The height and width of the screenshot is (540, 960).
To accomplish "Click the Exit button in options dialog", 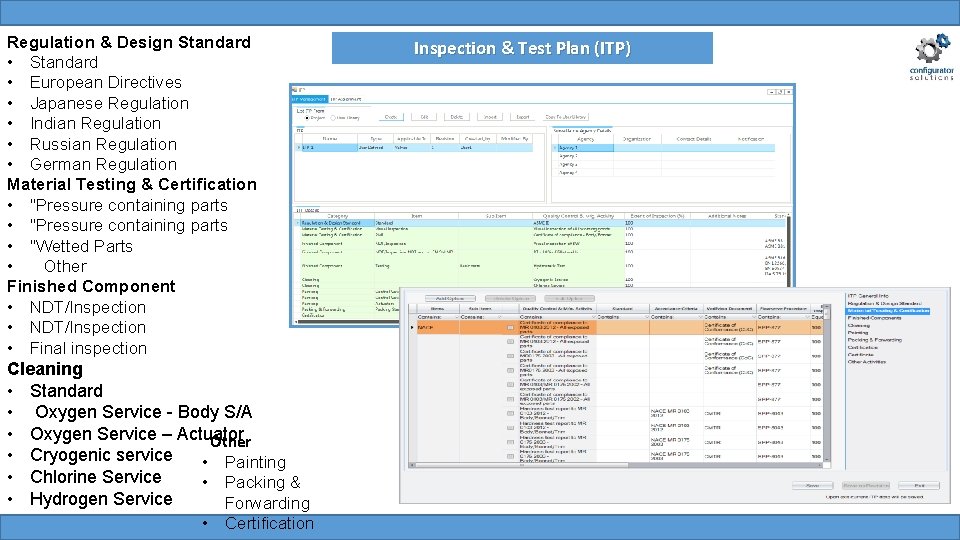I will [x=919, y=486].
